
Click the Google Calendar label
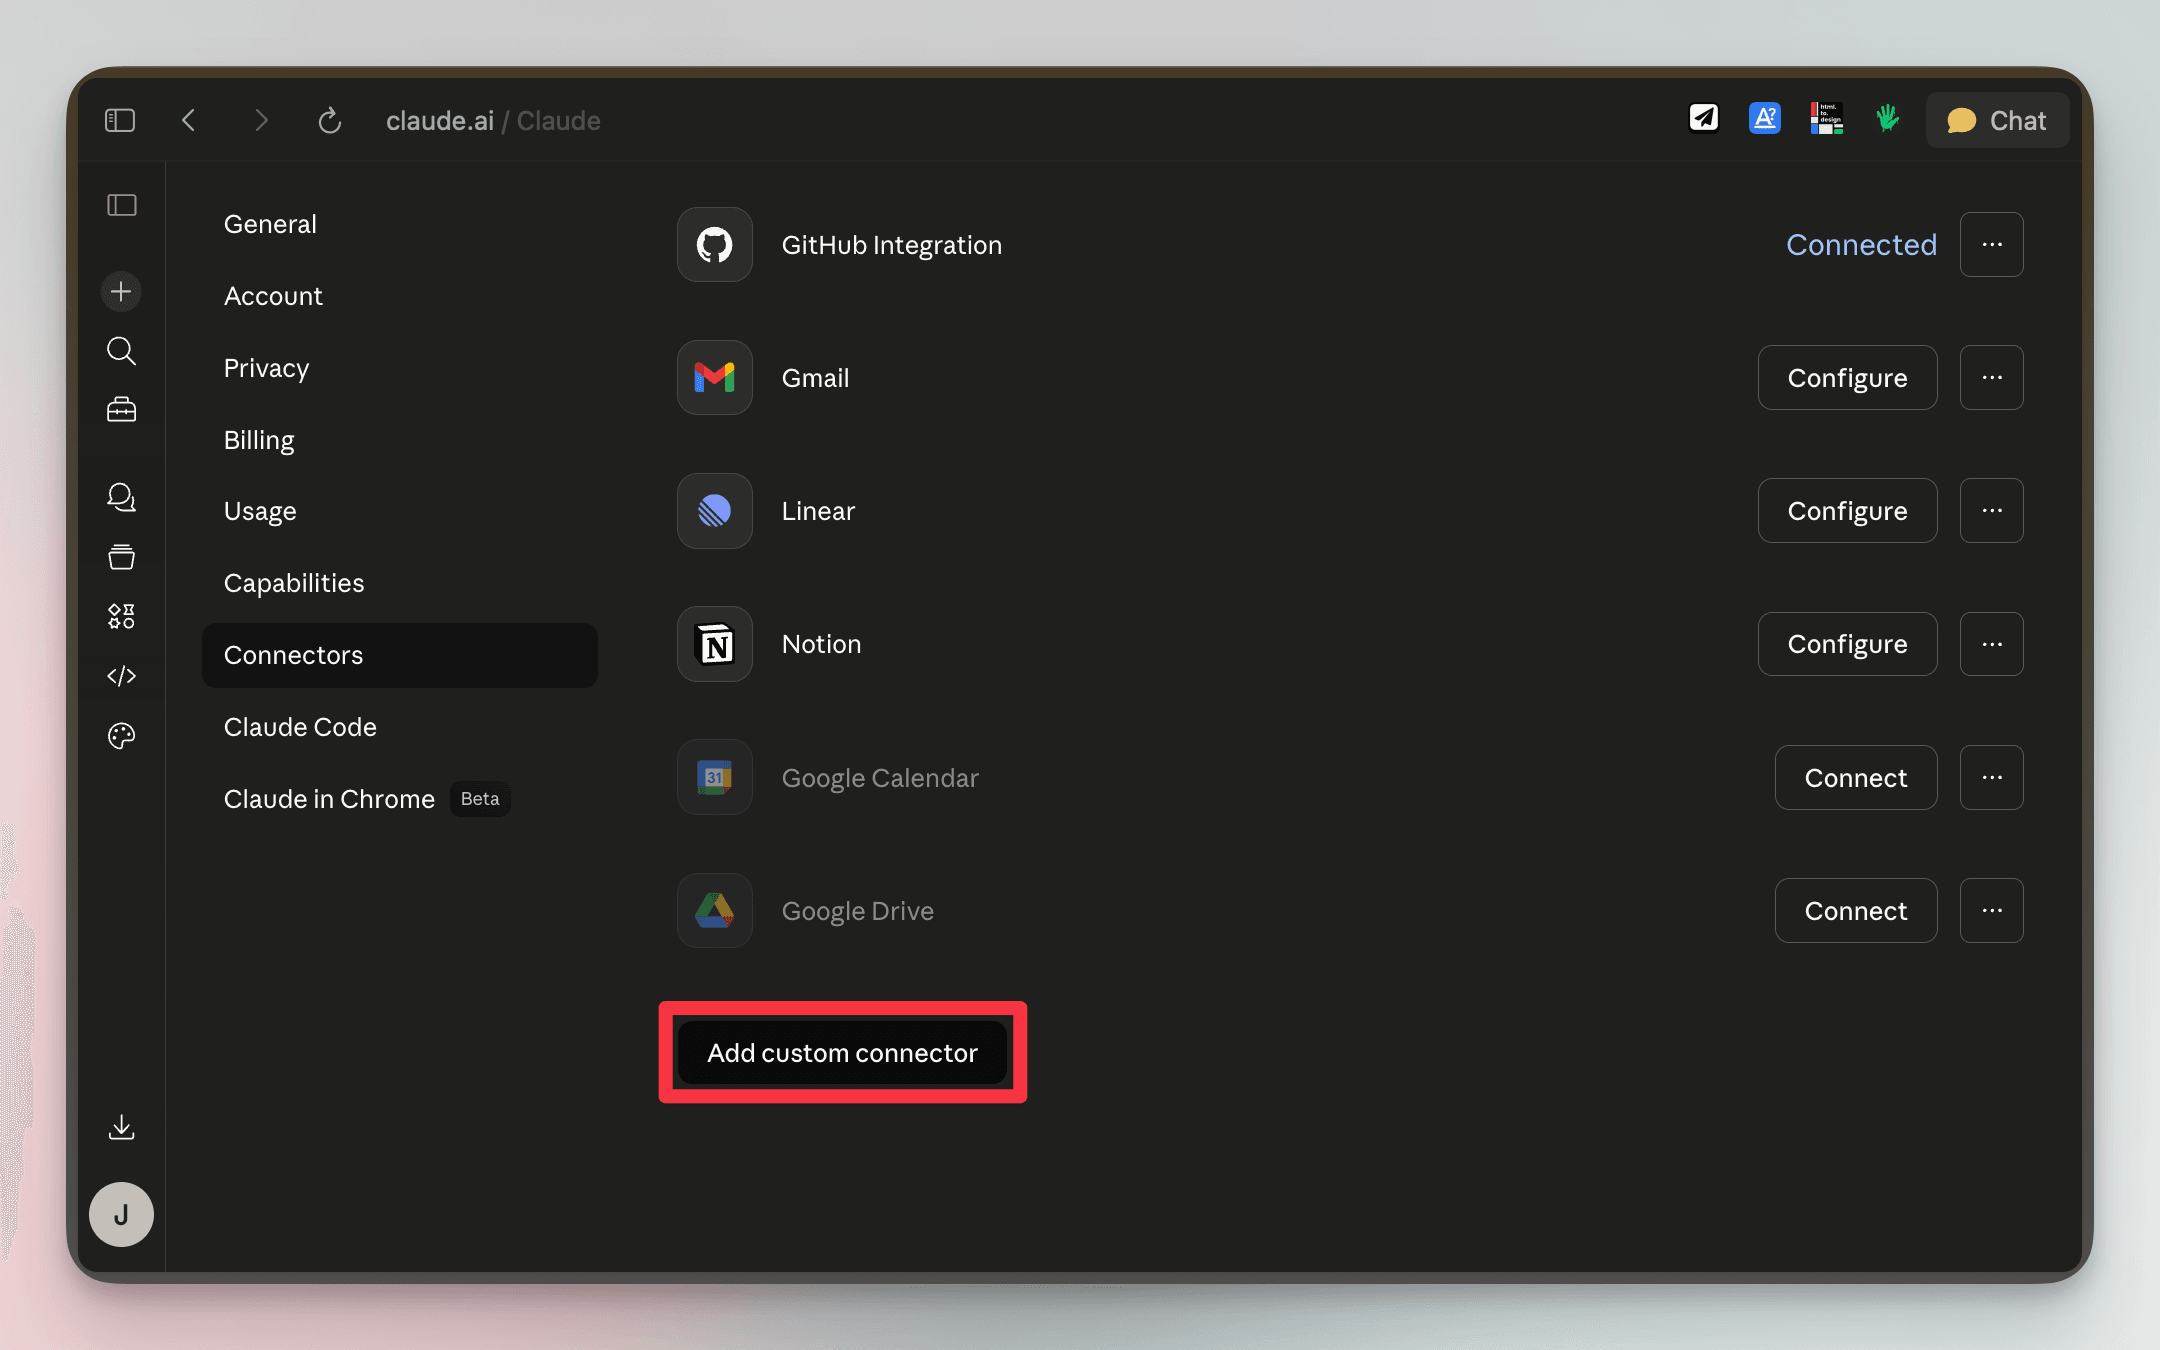click(x=880, y=778)
